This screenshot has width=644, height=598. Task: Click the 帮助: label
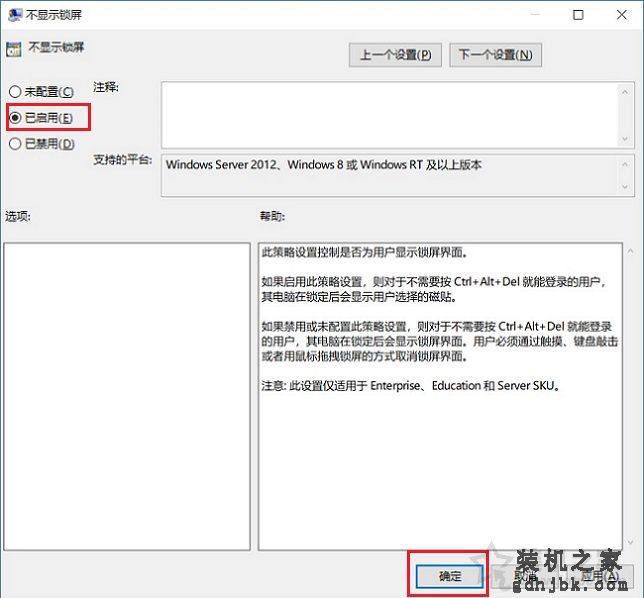[272, 216]
